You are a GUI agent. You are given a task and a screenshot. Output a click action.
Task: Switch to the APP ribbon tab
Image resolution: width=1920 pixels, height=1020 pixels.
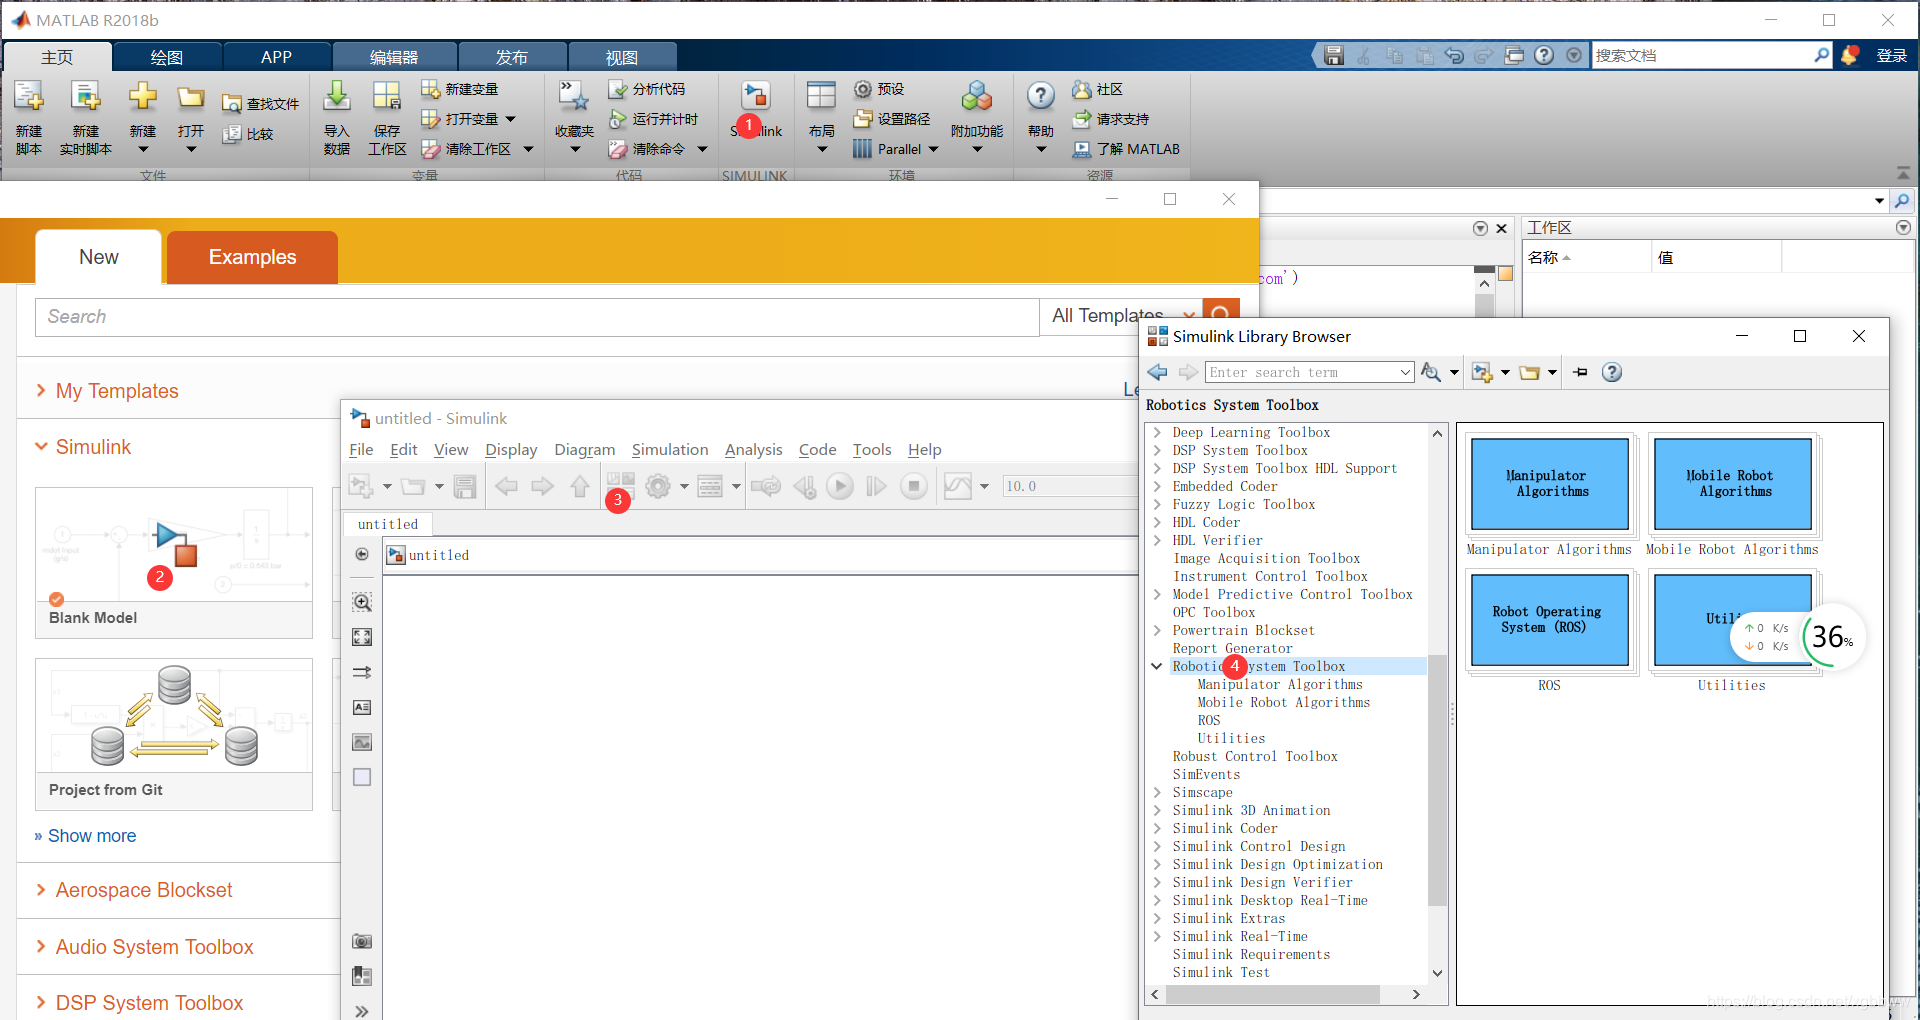point(276,57)
